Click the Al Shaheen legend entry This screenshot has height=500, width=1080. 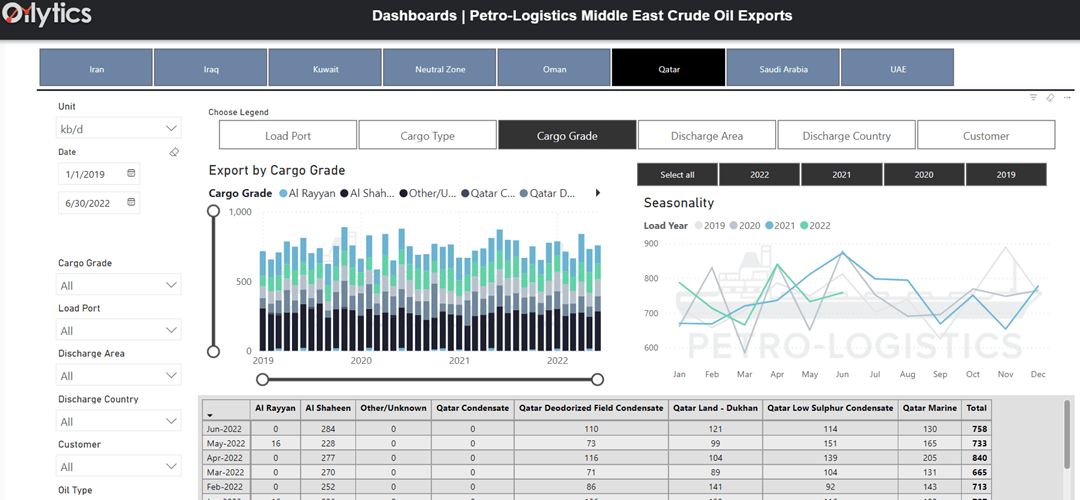[x=368, y=194]
